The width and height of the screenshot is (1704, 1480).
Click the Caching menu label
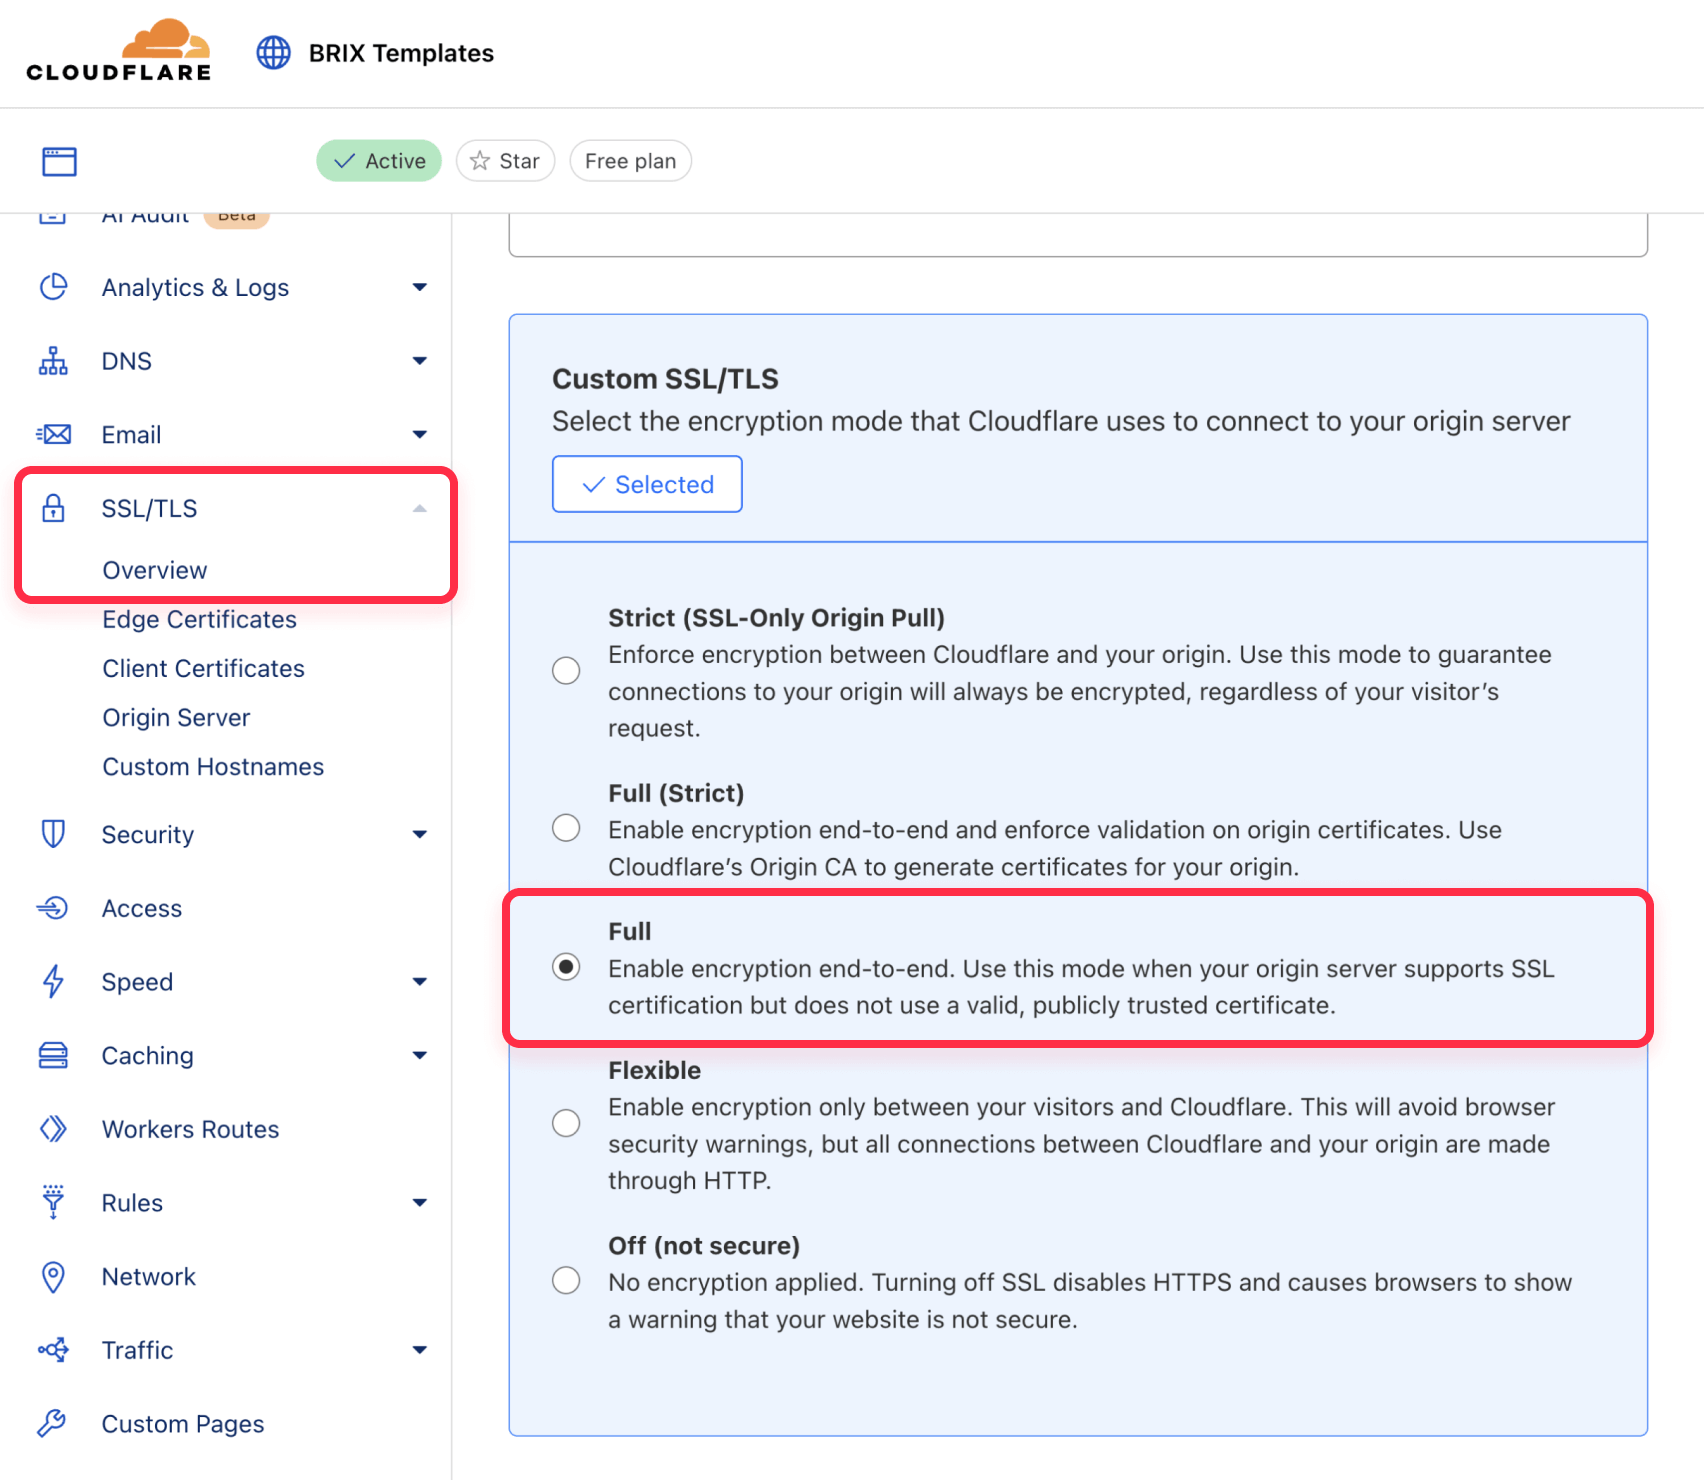click(147, 1055)
